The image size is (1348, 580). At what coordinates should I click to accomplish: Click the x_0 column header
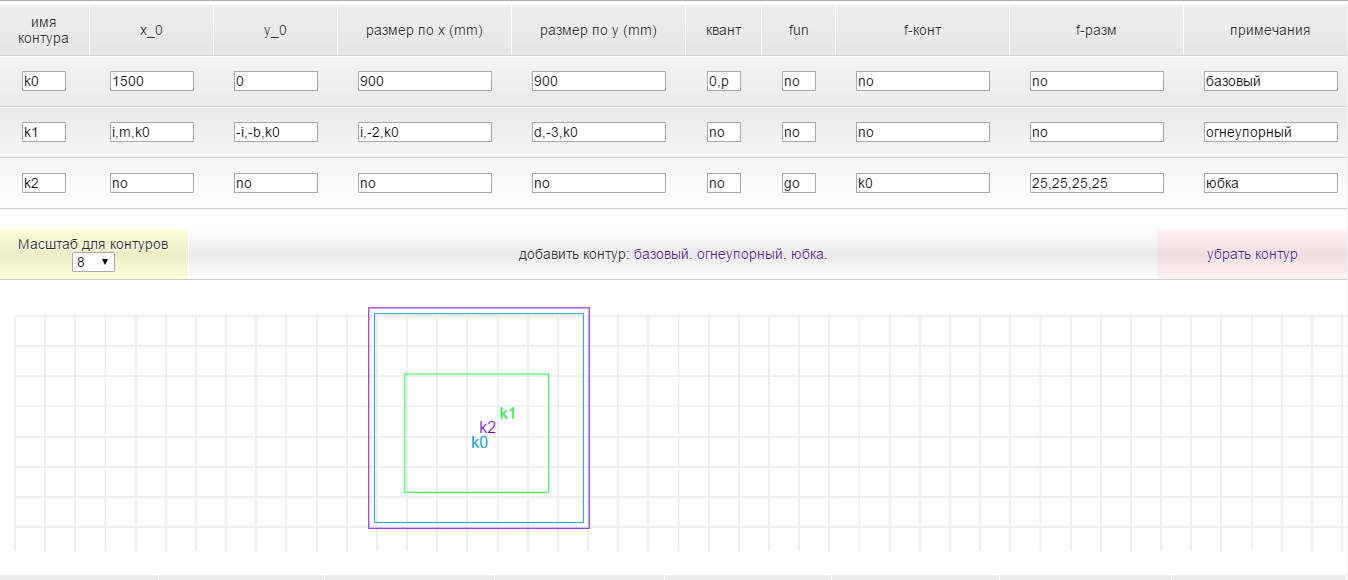(x=152, y=30)
